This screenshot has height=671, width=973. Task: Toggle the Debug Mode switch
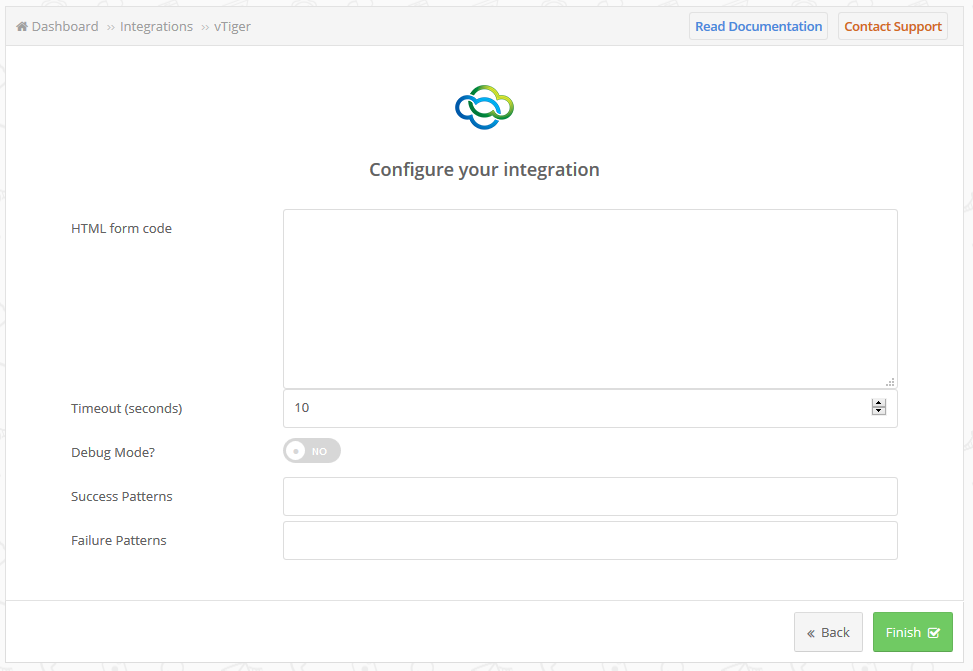coord(312,451)
